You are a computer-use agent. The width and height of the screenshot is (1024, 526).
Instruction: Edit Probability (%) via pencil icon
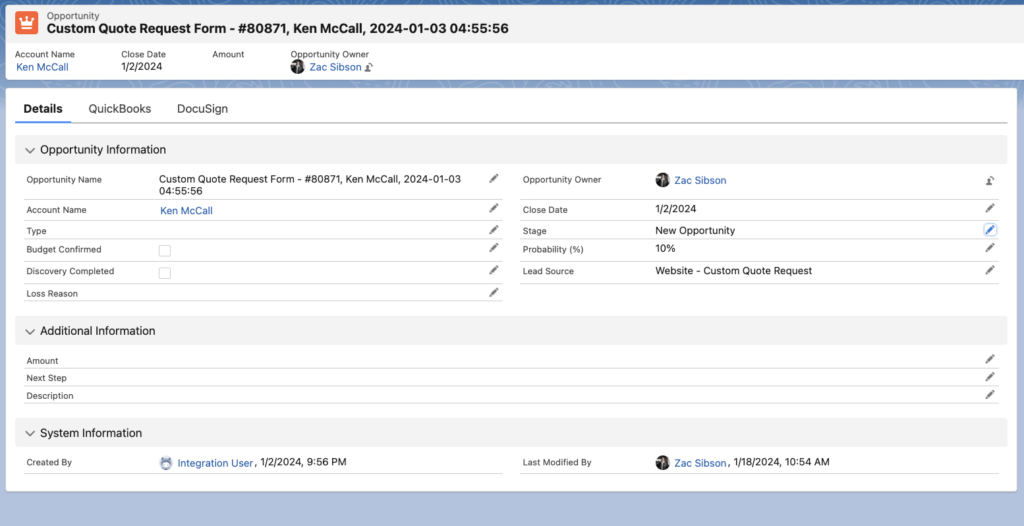(x=990, y=248)
